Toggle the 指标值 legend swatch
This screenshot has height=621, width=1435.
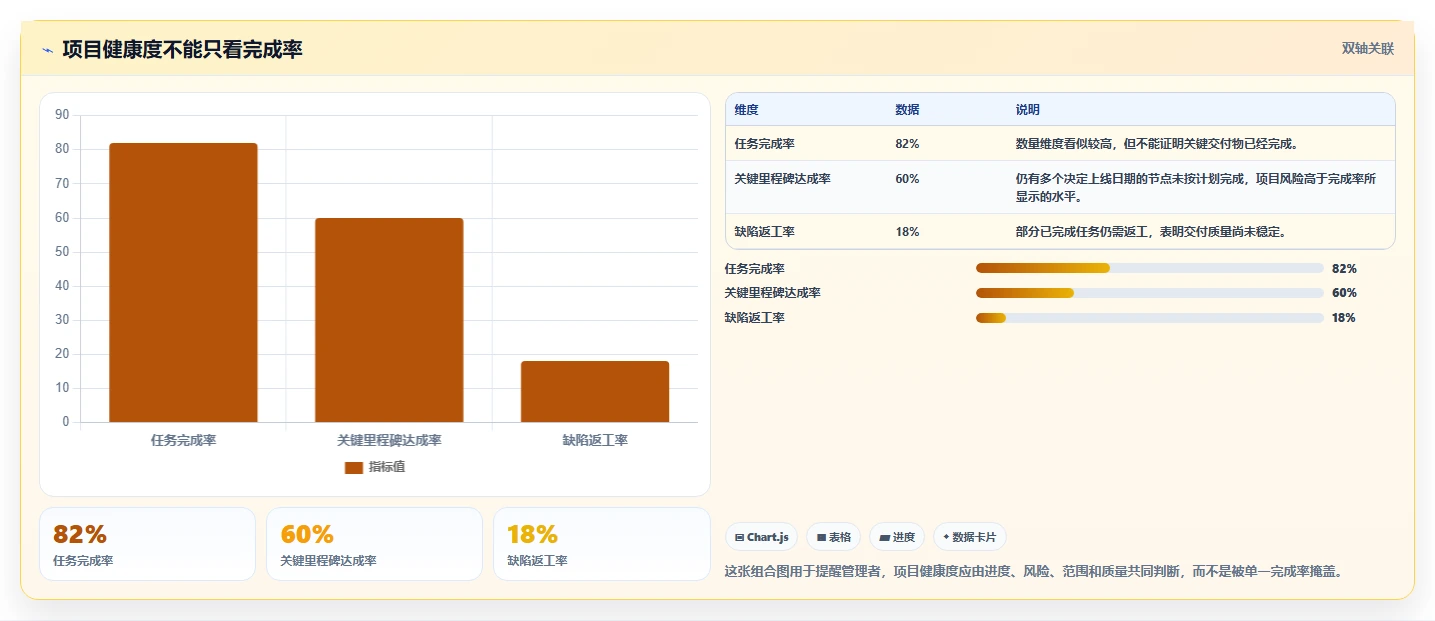pyautogui.click(x=353, y=467)
